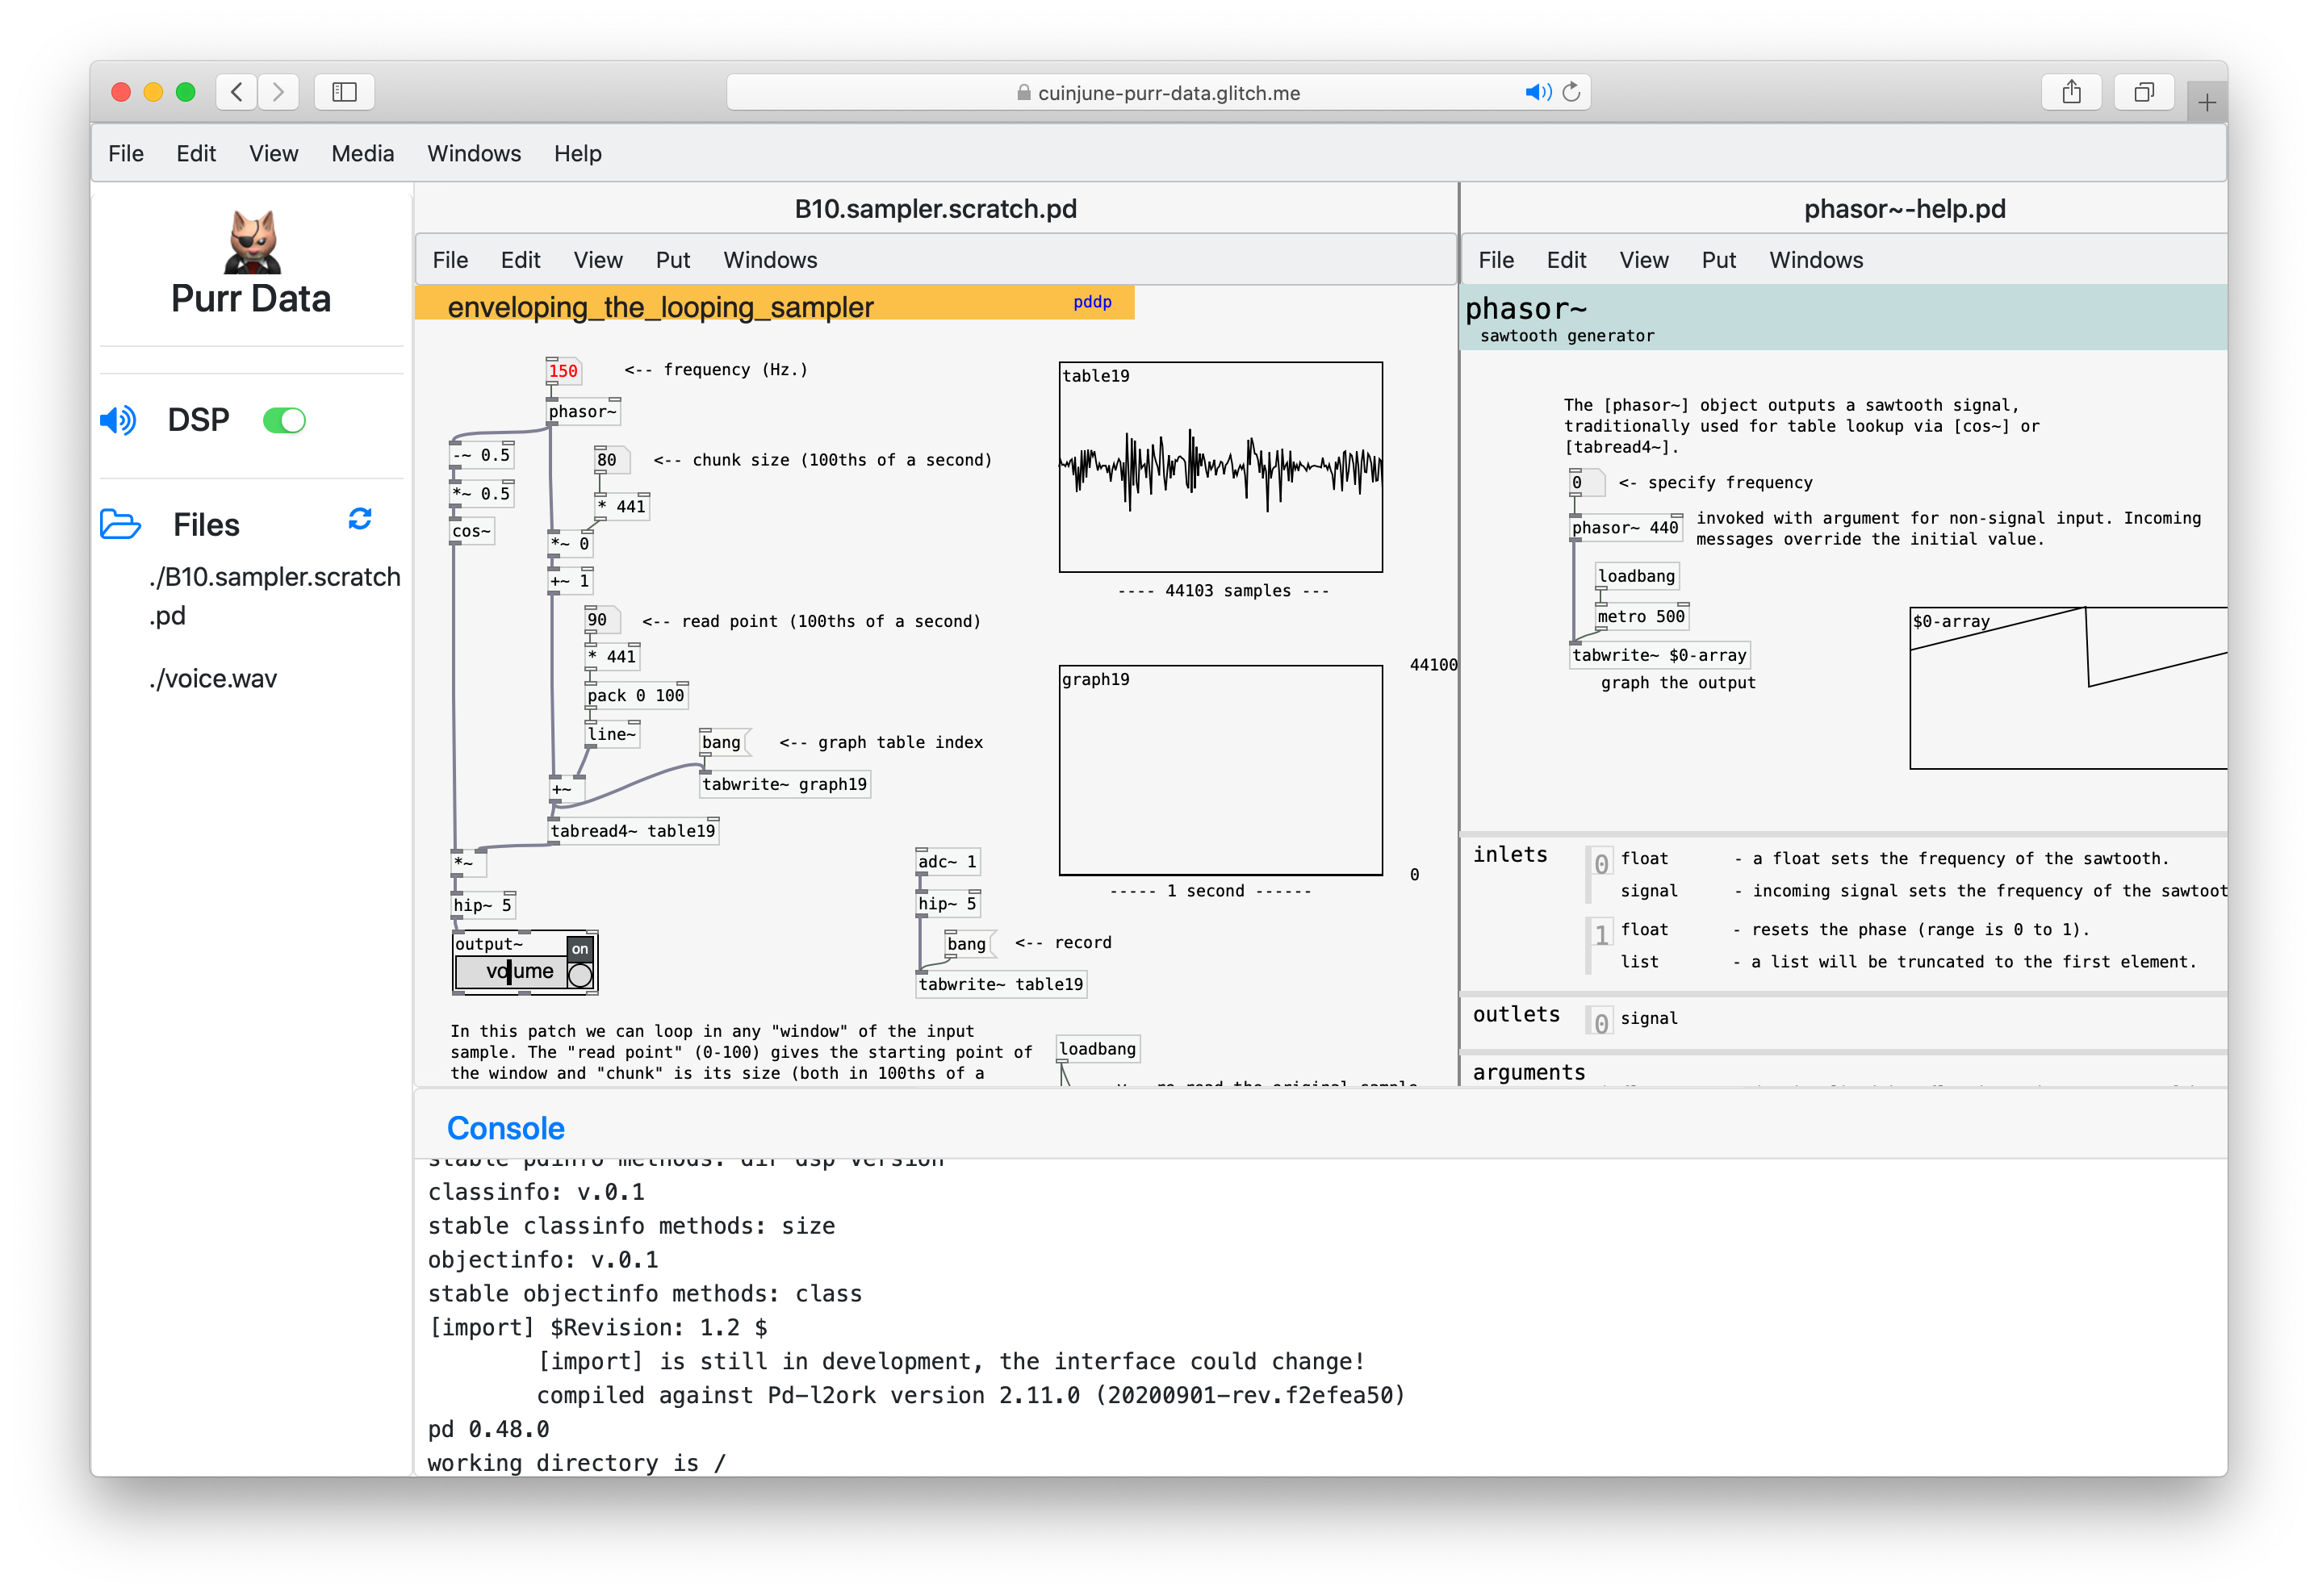Select the tabwrite~ $0-array object
The image size is (2318, 1596).
[1660, 655]
